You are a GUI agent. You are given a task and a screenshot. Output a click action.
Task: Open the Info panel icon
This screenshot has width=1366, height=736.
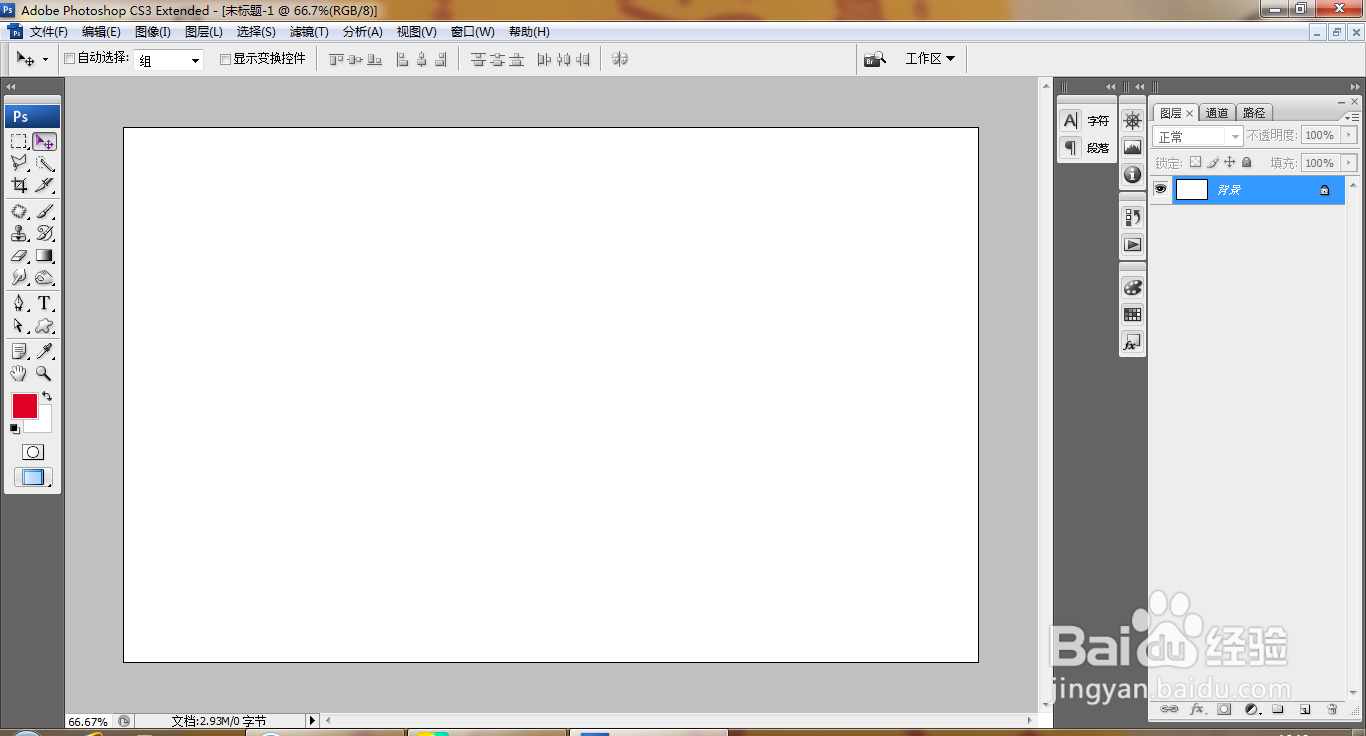point(1132,174)
